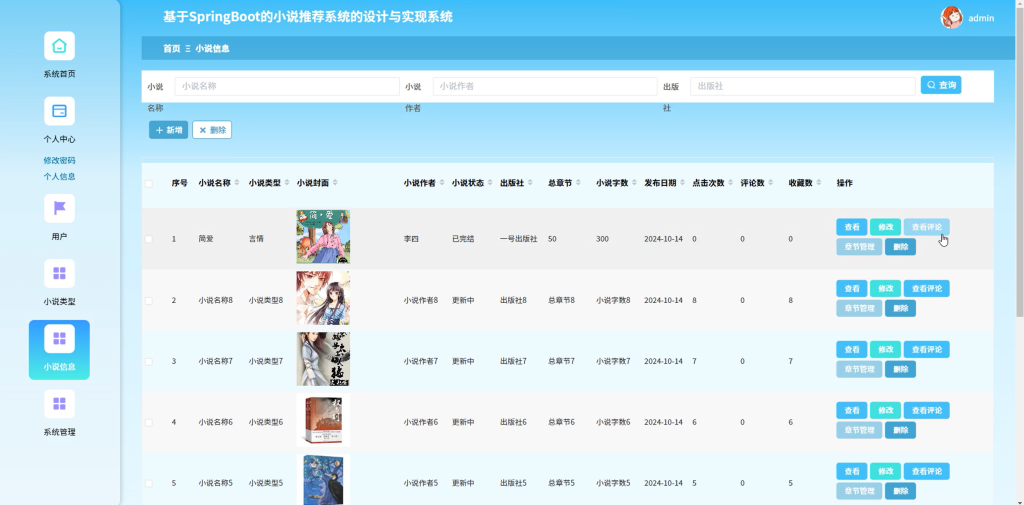The width and height of the screenshot is (1024, 505).
Task: Sort by 评论数 column arrows
Action: point(771,183)
